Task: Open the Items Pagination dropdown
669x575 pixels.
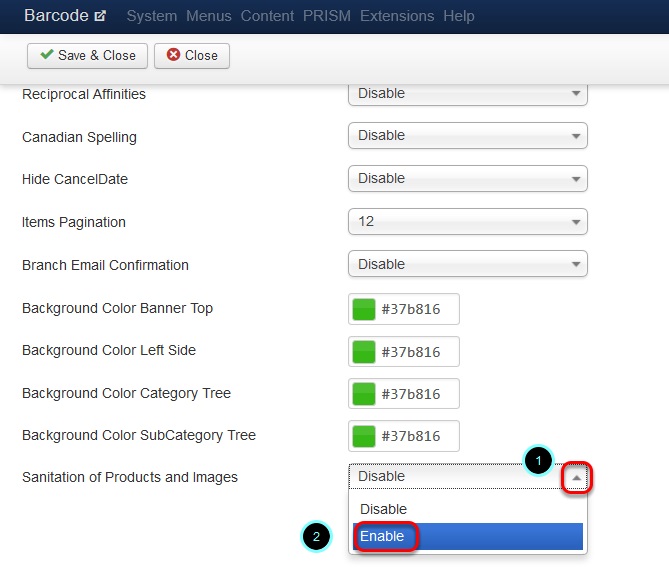Action: [468, 221]
